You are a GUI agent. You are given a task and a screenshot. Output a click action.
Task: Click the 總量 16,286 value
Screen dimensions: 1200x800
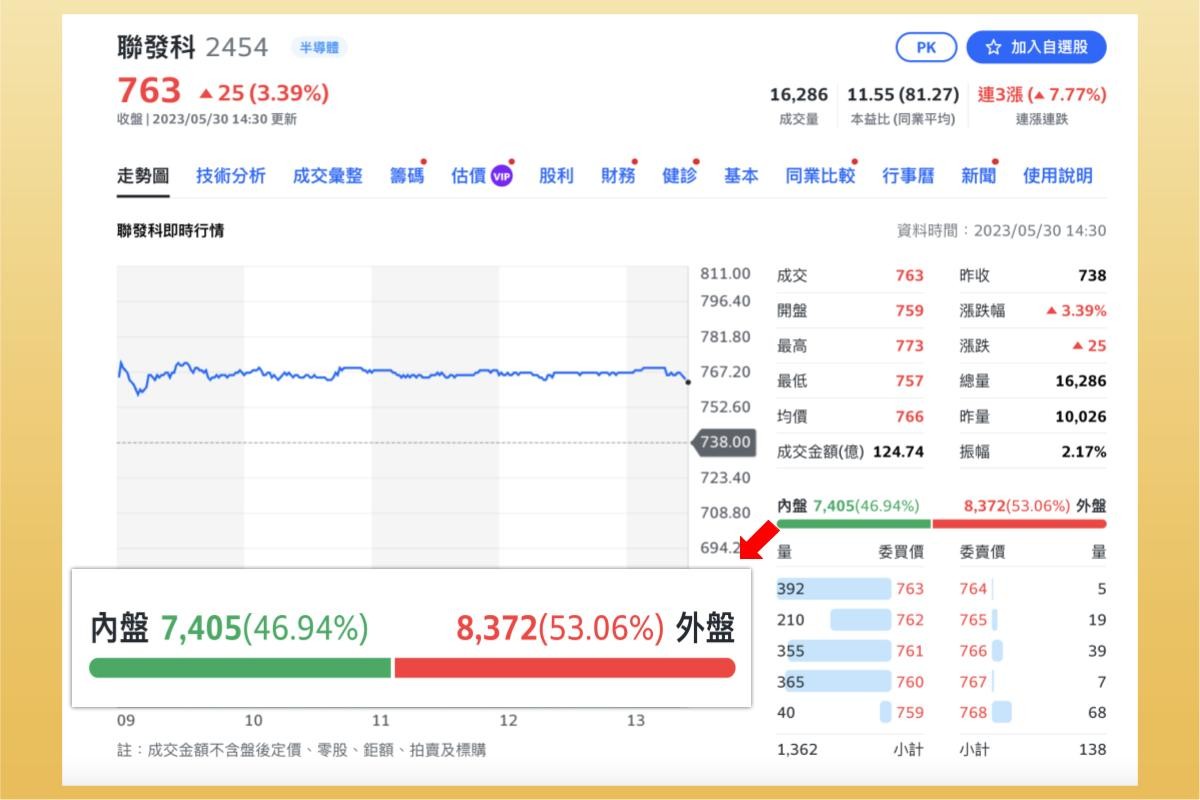click(x=1081, y=381)
